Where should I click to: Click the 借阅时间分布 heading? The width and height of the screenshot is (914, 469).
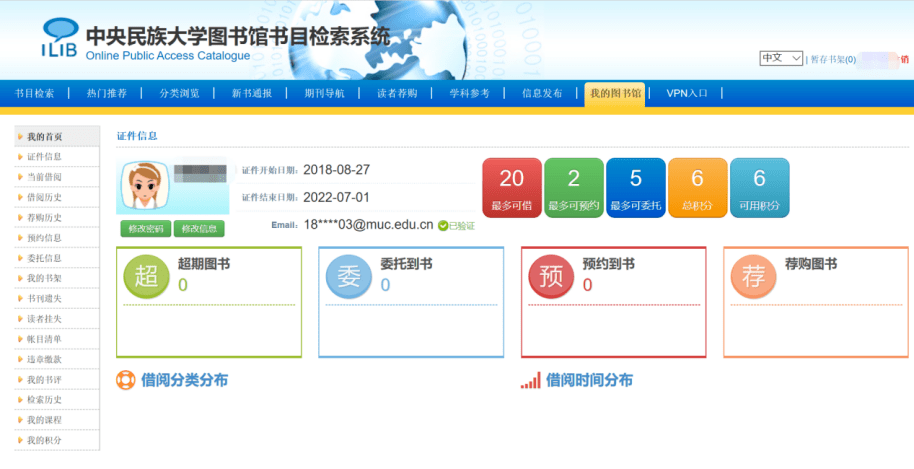click(x=589, y=380)
